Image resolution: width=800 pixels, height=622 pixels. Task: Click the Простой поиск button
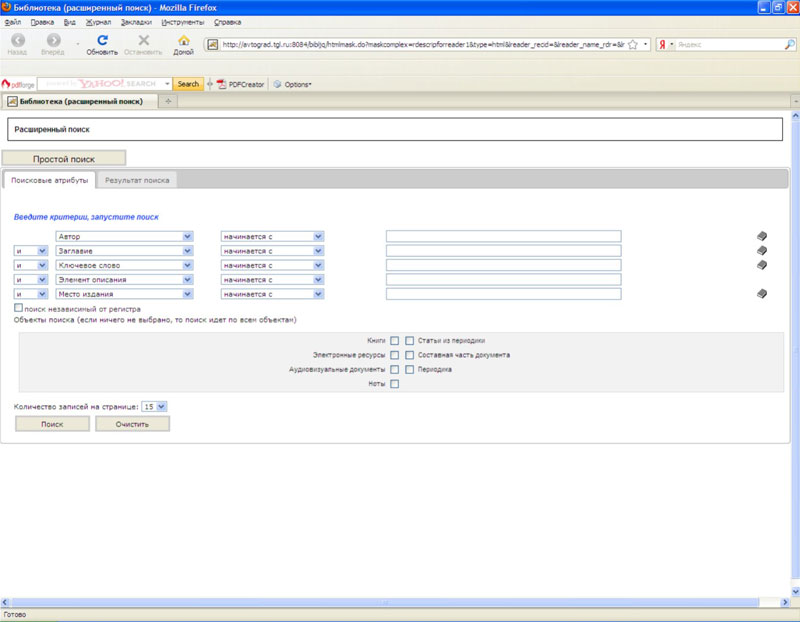click(x=64, y=159)
